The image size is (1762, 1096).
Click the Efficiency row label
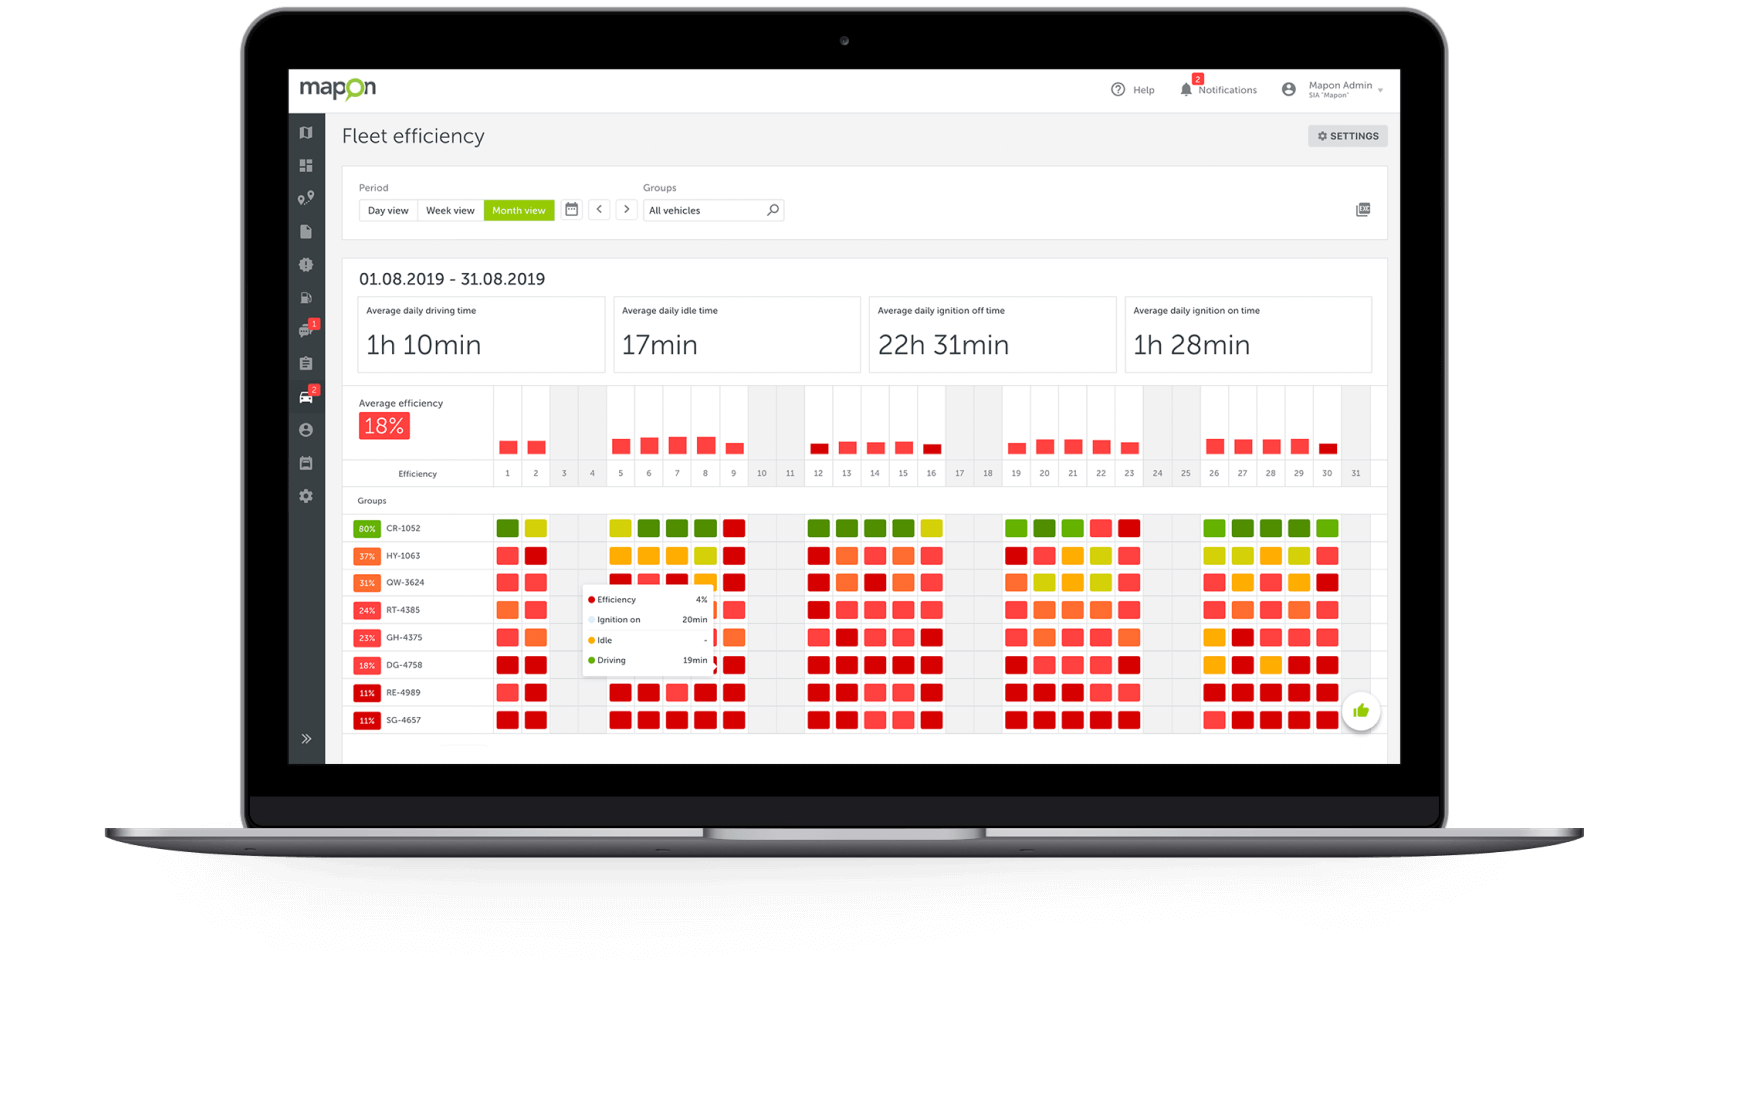coord(417,474)
